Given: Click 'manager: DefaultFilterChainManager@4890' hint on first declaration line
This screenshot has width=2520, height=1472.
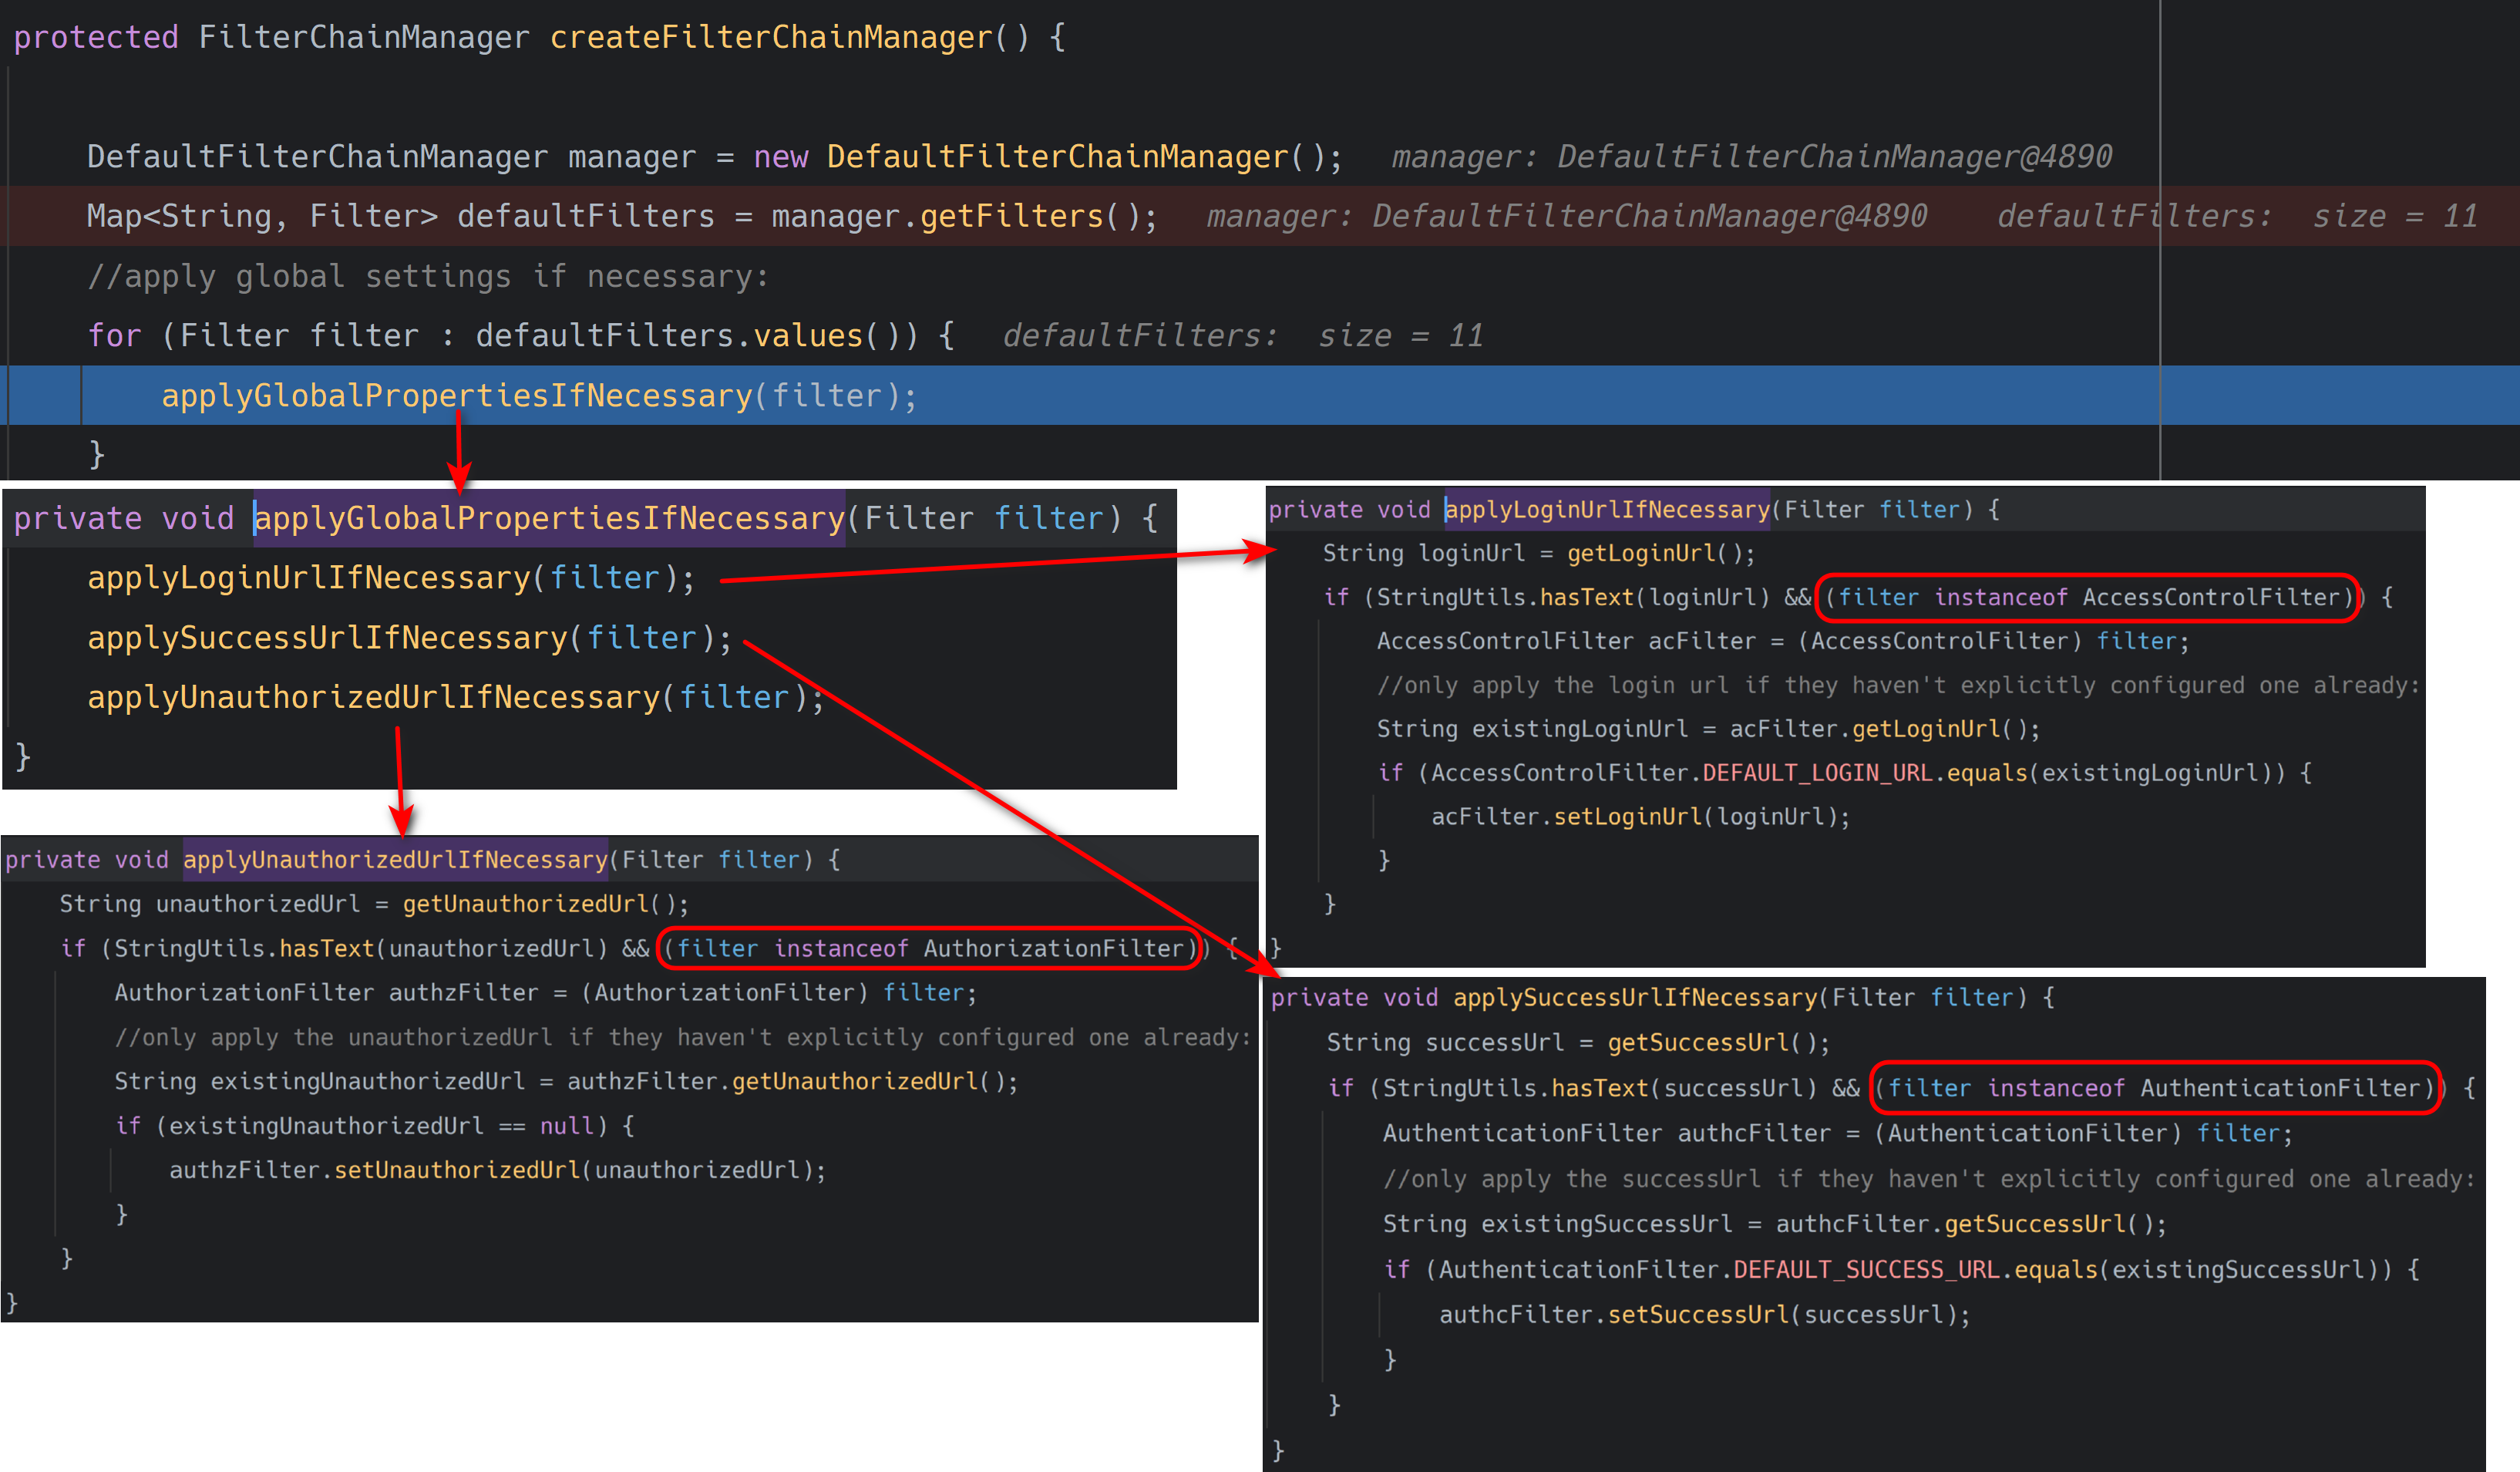Looking at the screenshot, I should pyautogui.click(x=1752, y=157).
